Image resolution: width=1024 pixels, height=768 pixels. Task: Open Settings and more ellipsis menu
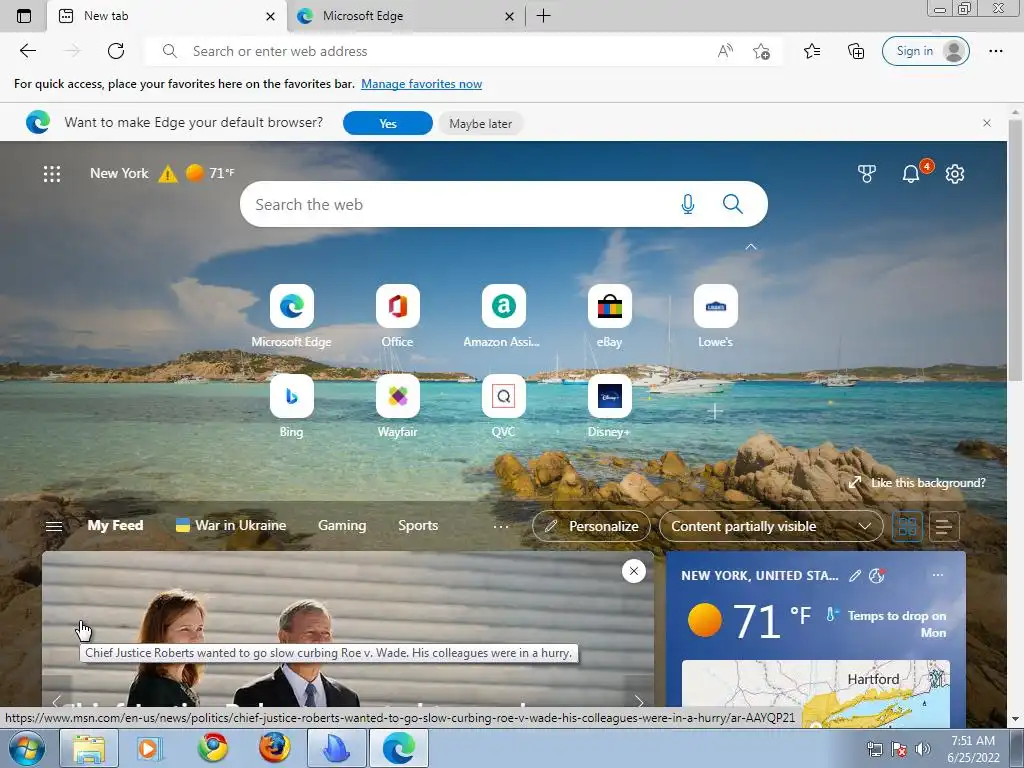click(995, 51)
